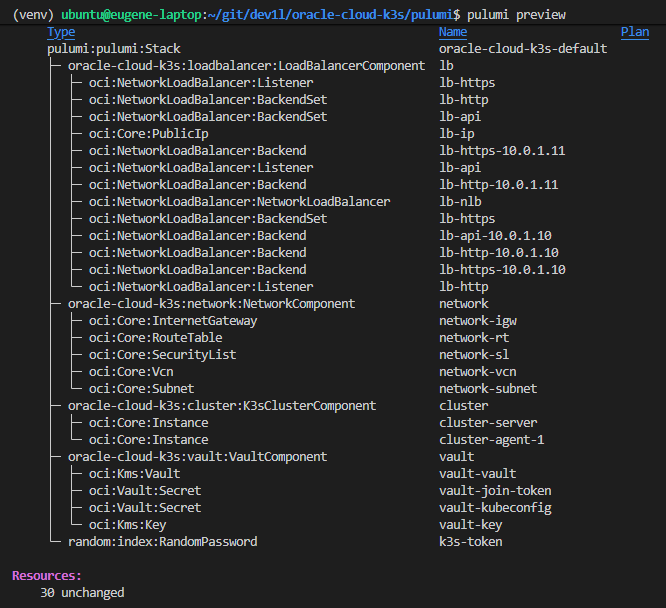Screen dimensions: 666x608
Task: Click 'oci:Kms:Vault' type entry
Action: coord(134,474)
